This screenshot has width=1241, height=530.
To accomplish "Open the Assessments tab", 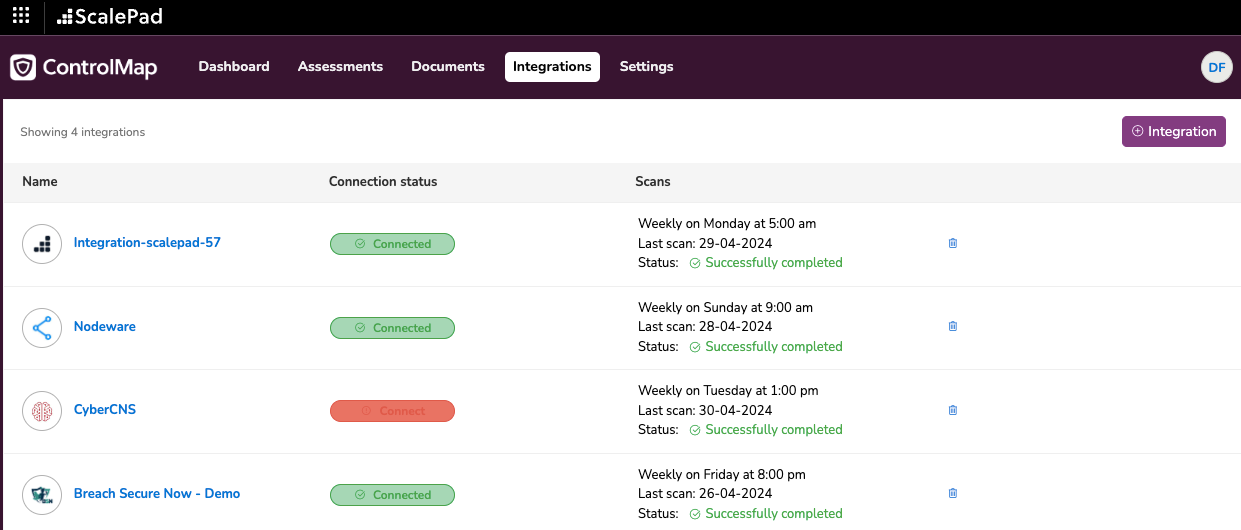I will (340, 67).
